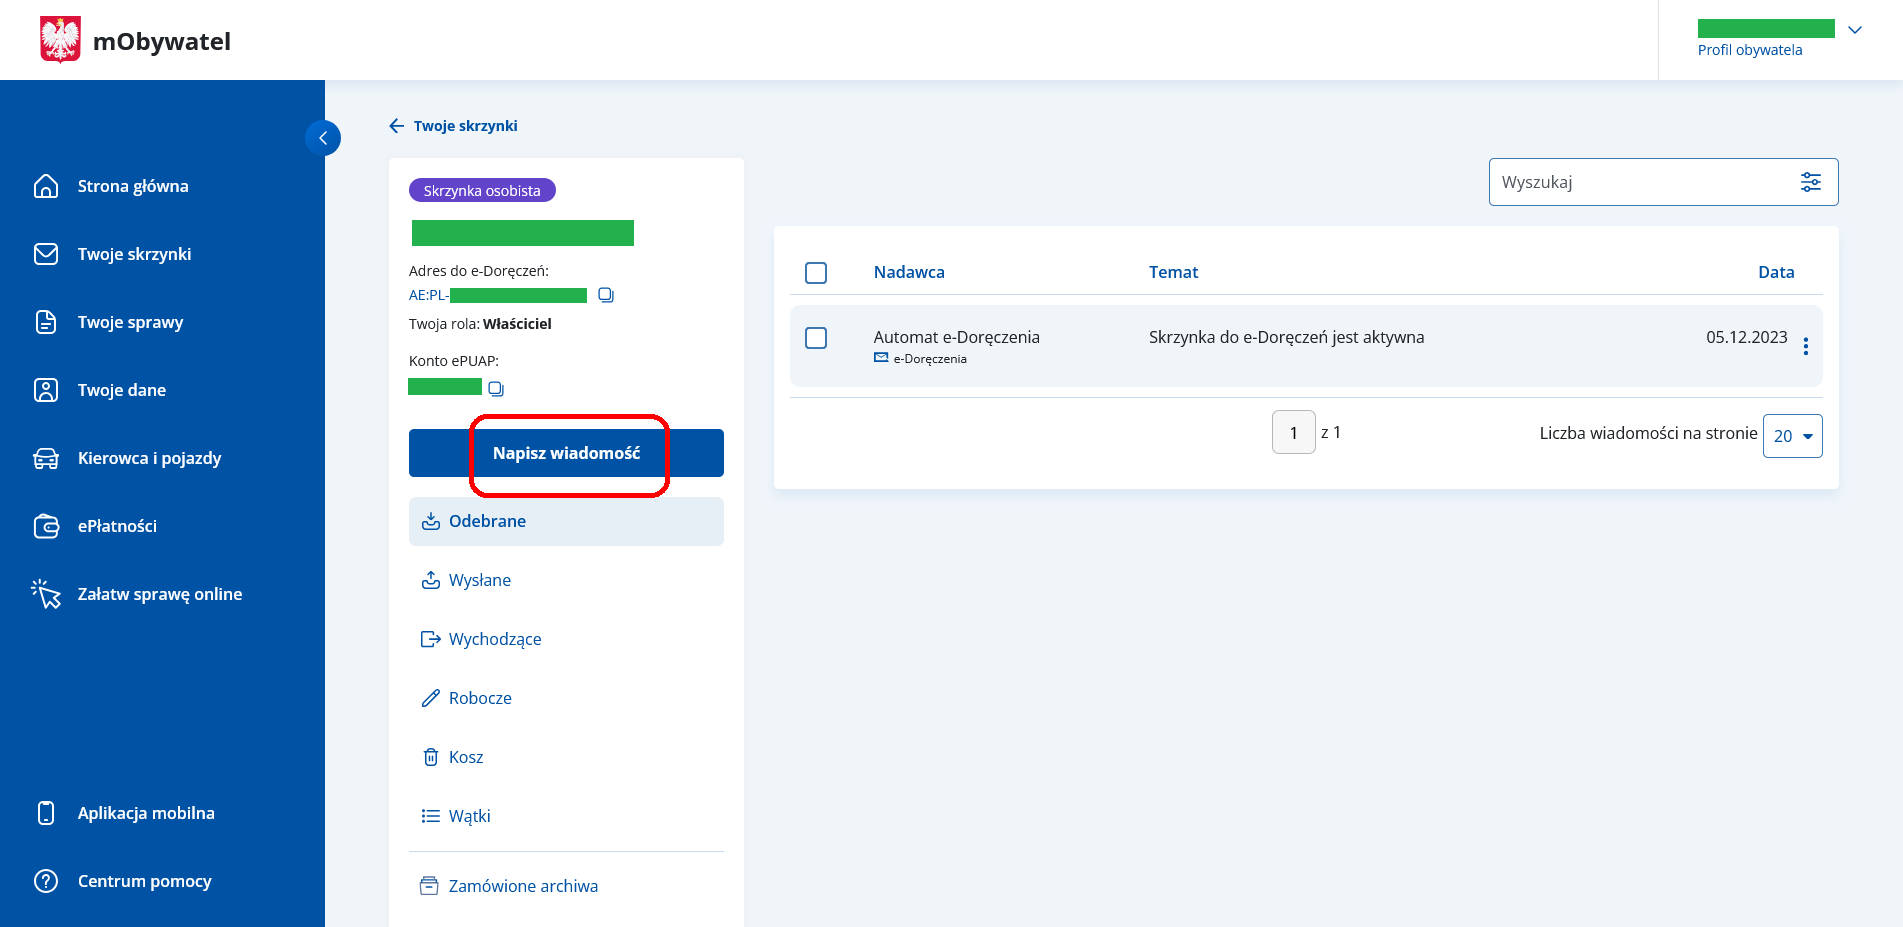The image size is (1903, 927).
Task: Copy the Konto ePUAP identifier icon
Action: [x=496, y=388]
